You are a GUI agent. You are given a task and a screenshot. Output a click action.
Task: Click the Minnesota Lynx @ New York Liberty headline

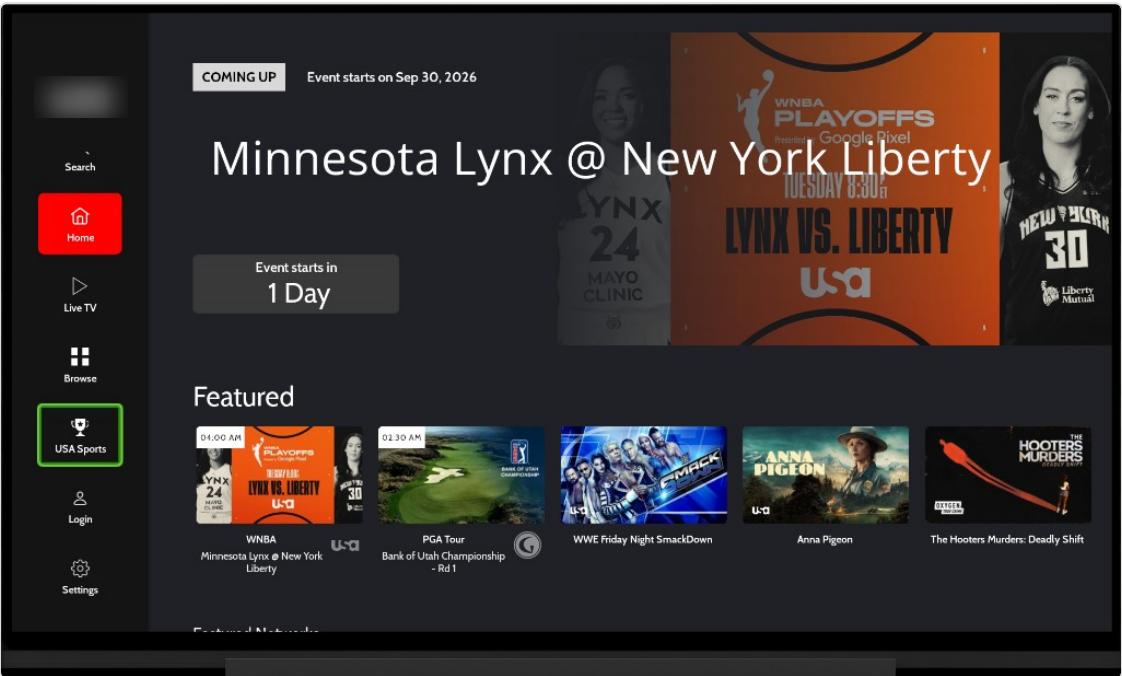(600, 159)
